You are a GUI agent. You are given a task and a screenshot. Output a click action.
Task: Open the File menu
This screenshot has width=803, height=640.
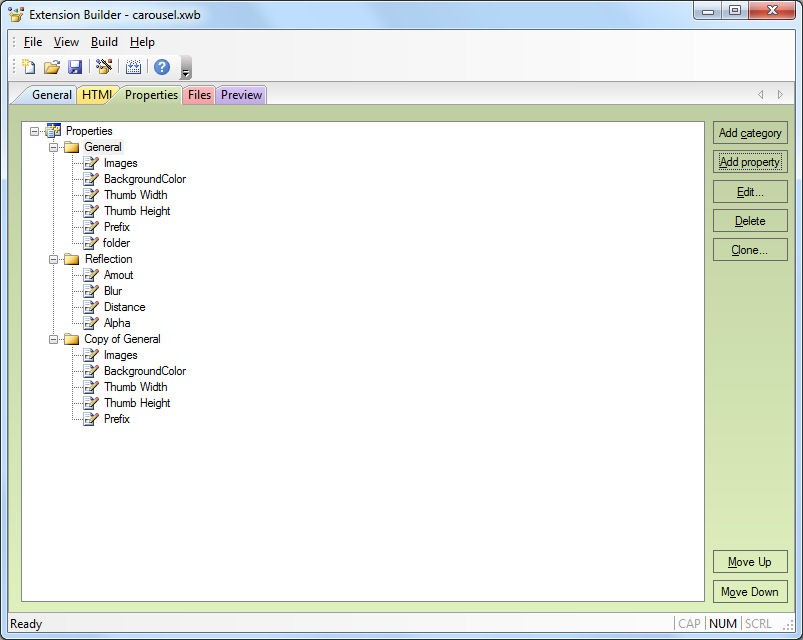(x=33, y=42)
